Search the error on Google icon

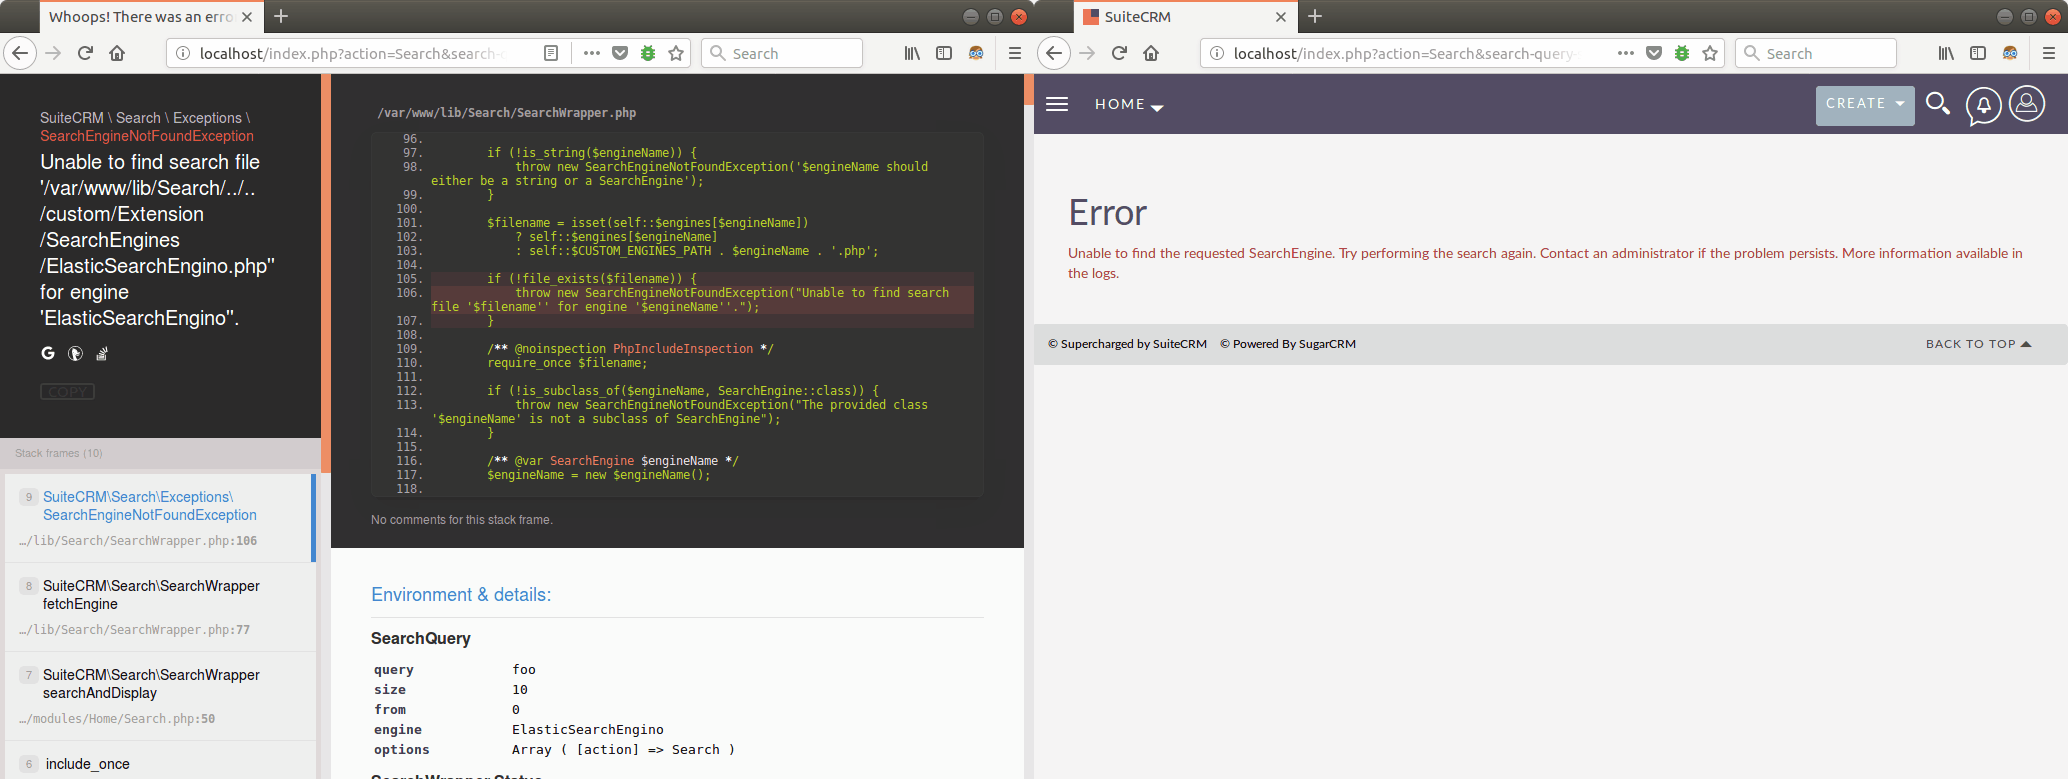click(48, 353)
